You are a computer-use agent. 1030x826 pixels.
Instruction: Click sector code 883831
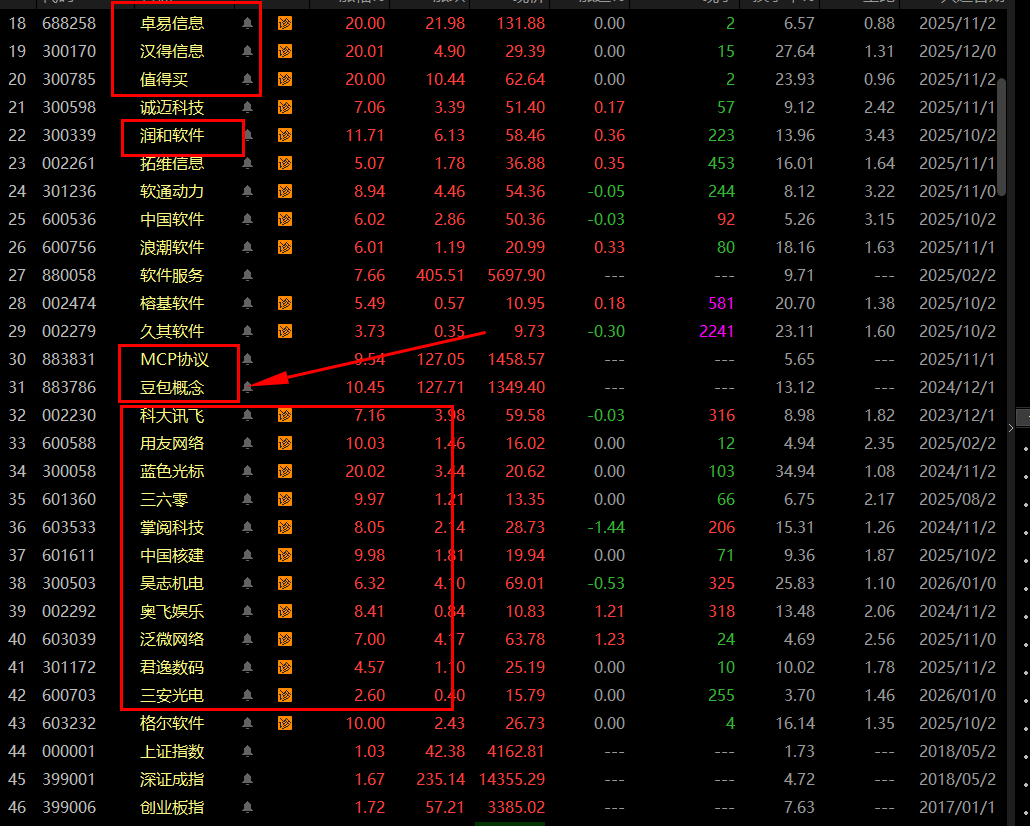(69, 359)
